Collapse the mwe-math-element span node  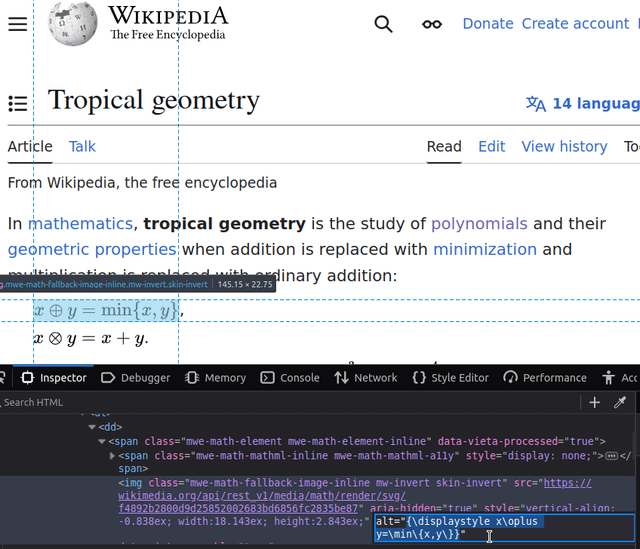click(102, 441)
